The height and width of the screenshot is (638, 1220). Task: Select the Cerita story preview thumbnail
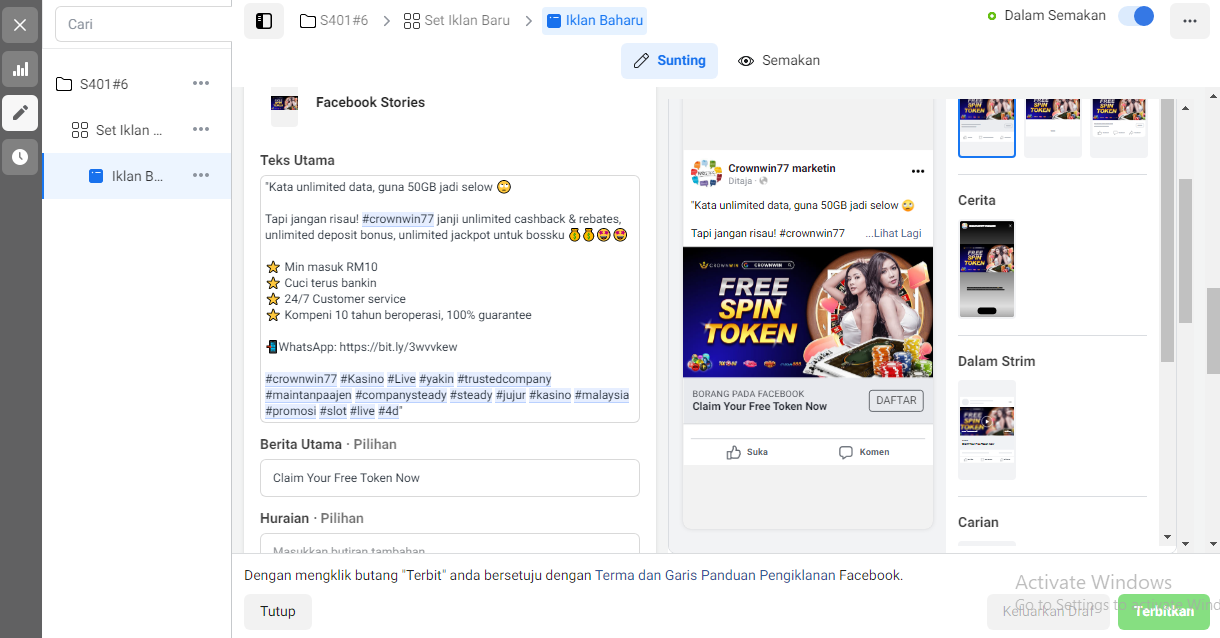pos(987,269)
